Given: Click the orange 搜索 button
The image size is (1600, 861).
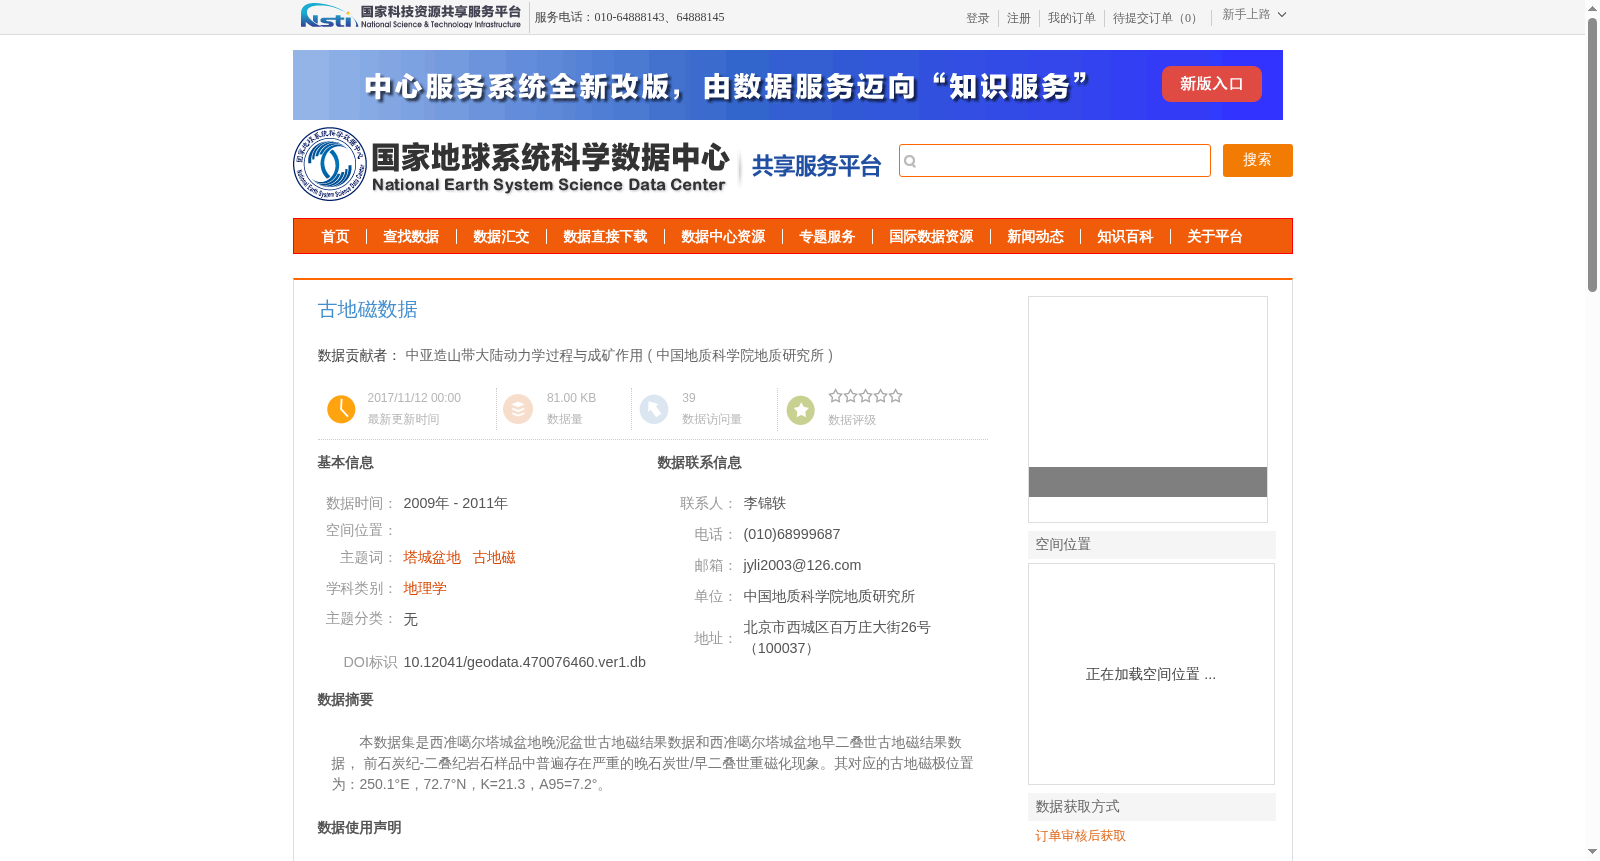Looking at the screenshot, I should [x=1258, y=160].
